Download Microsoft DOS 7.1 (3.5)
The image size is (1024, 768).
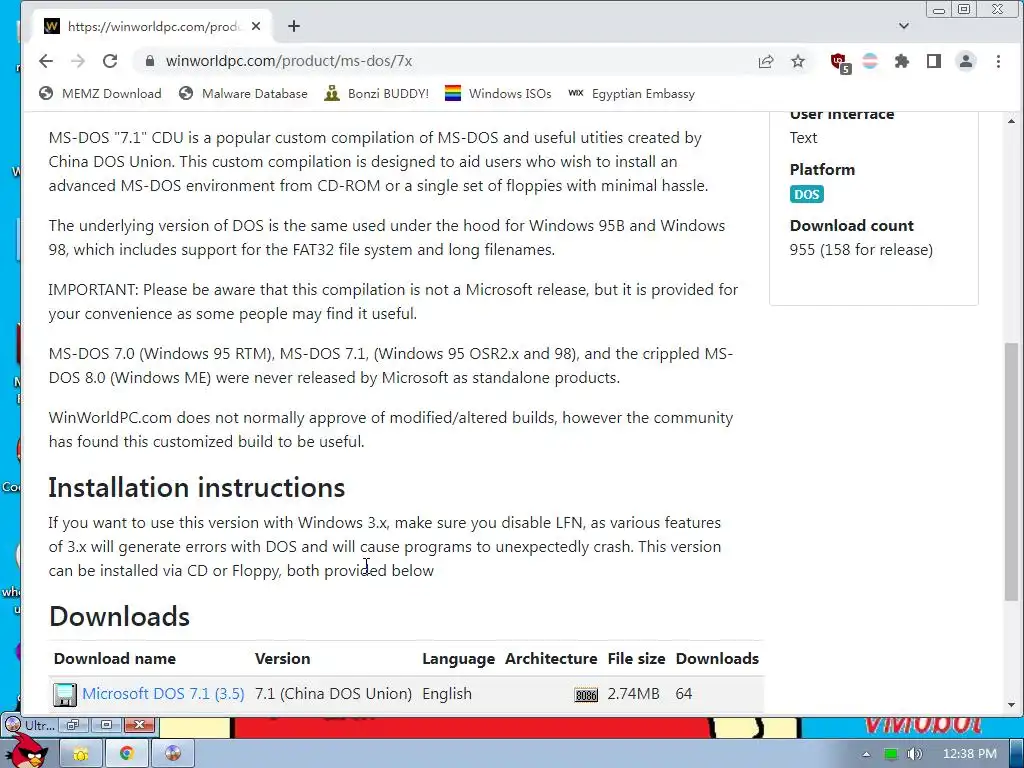coord(163,694)
